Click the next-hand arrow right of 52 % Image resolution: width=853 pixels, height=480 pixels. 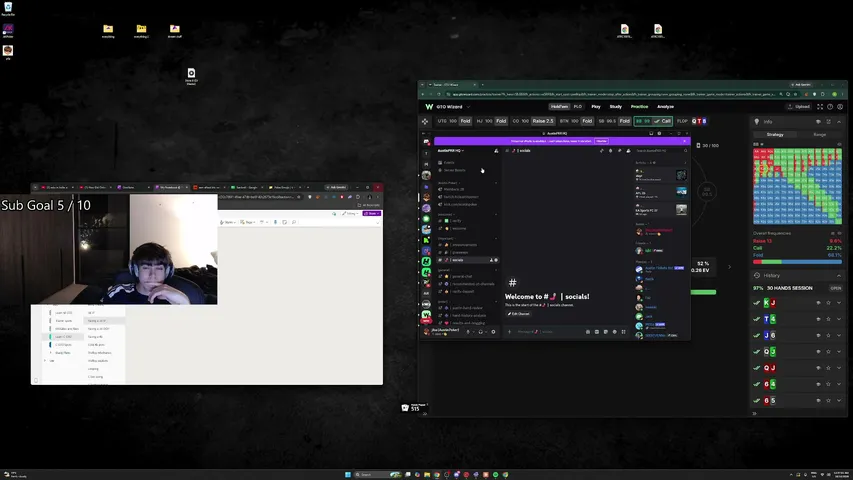(730, 267)
